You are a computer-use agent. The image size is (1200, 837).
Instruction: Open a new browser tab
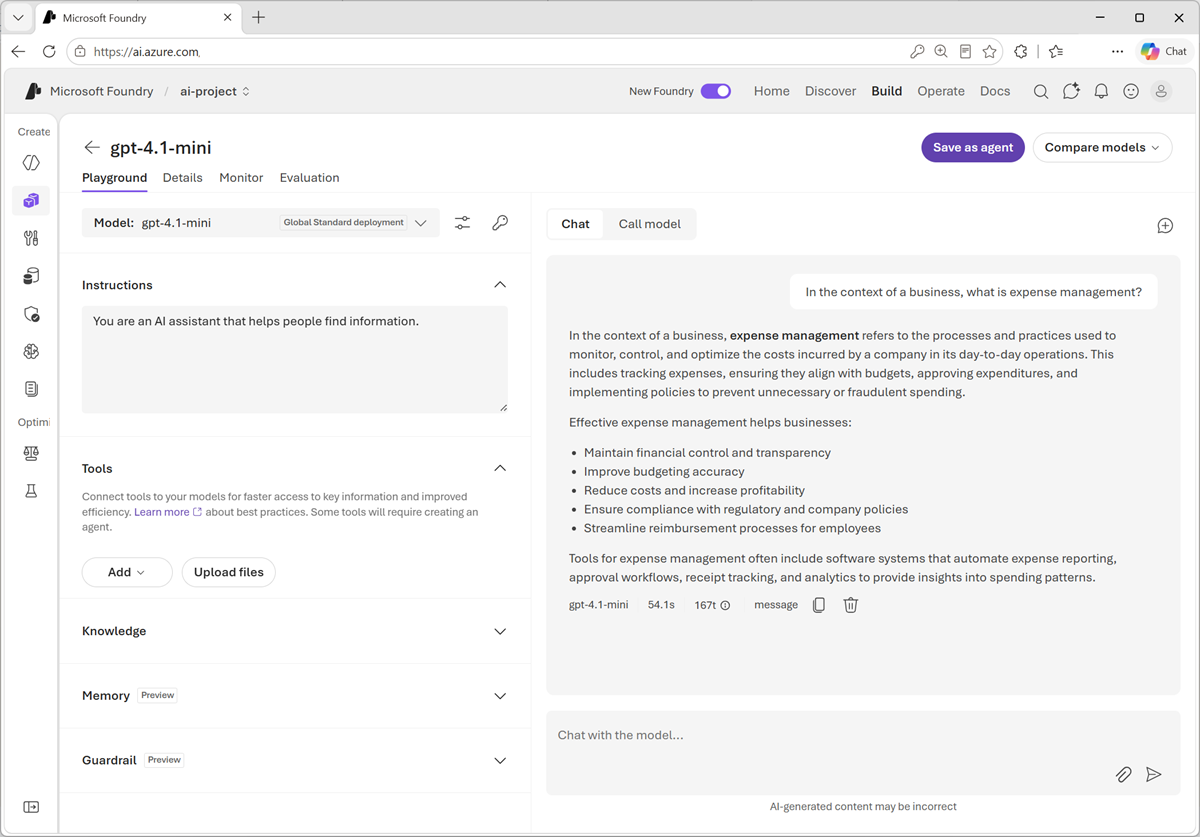coord(259,17)
